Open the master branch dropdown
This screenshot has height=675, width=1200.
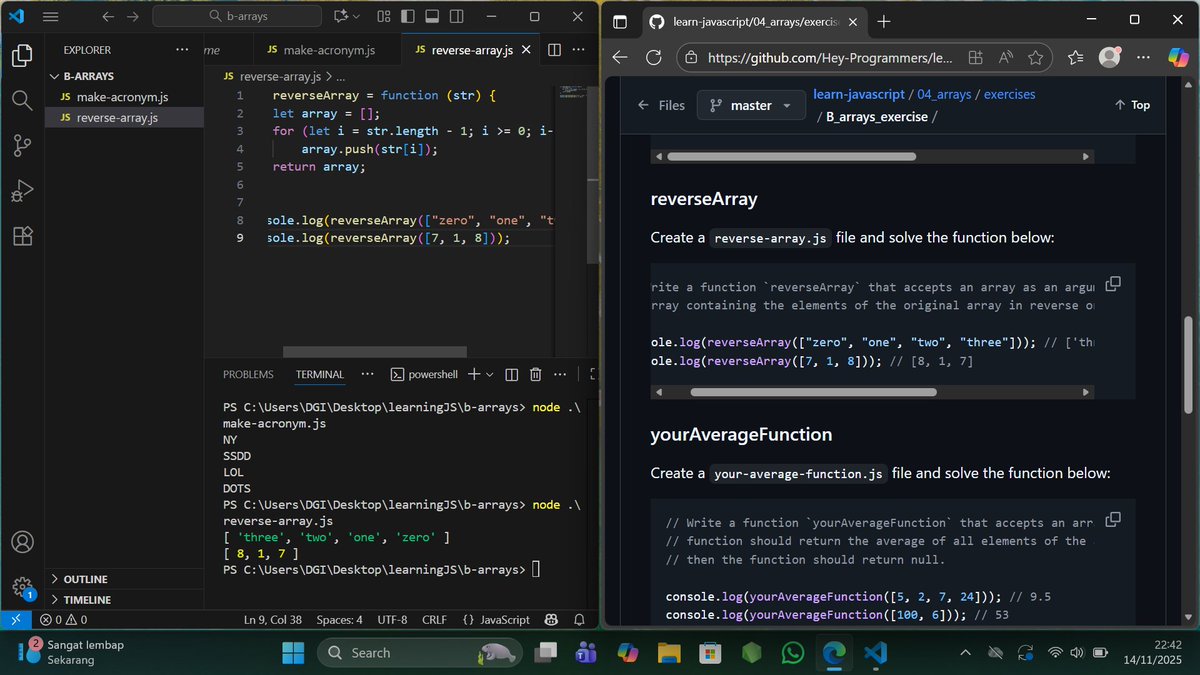point(751,104)
